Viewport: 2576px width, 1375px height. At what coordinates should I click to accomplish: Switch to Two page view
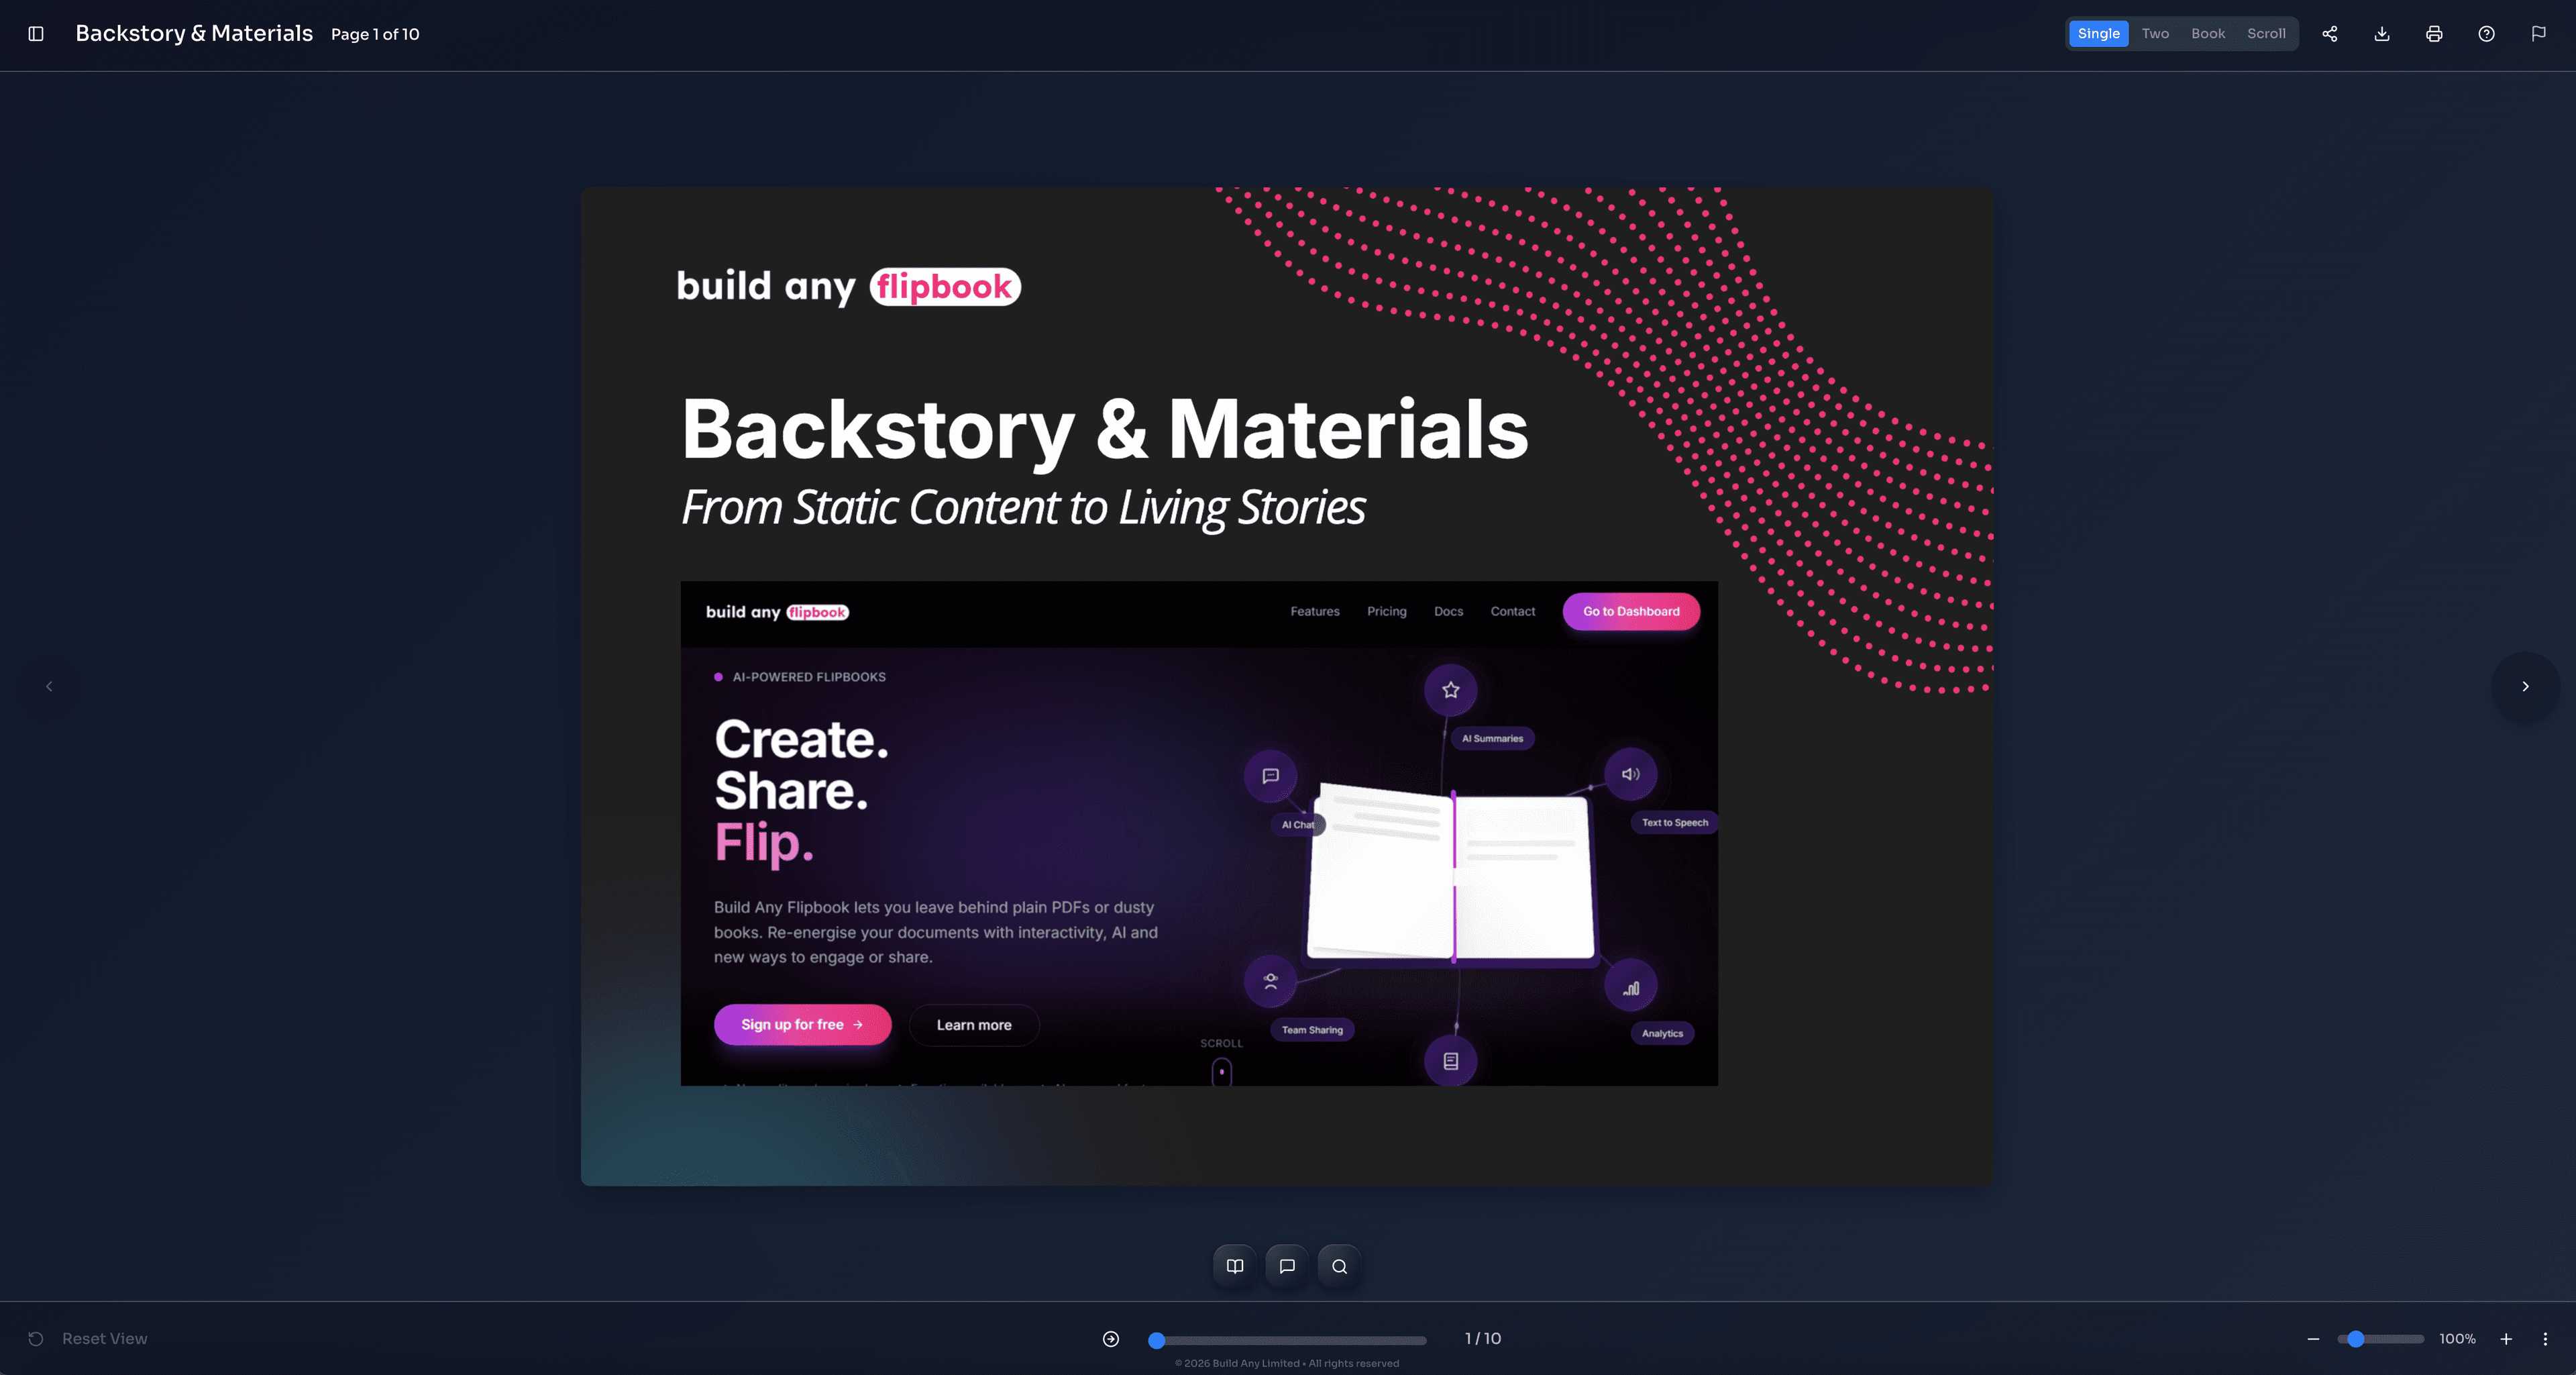(2155, 34)
